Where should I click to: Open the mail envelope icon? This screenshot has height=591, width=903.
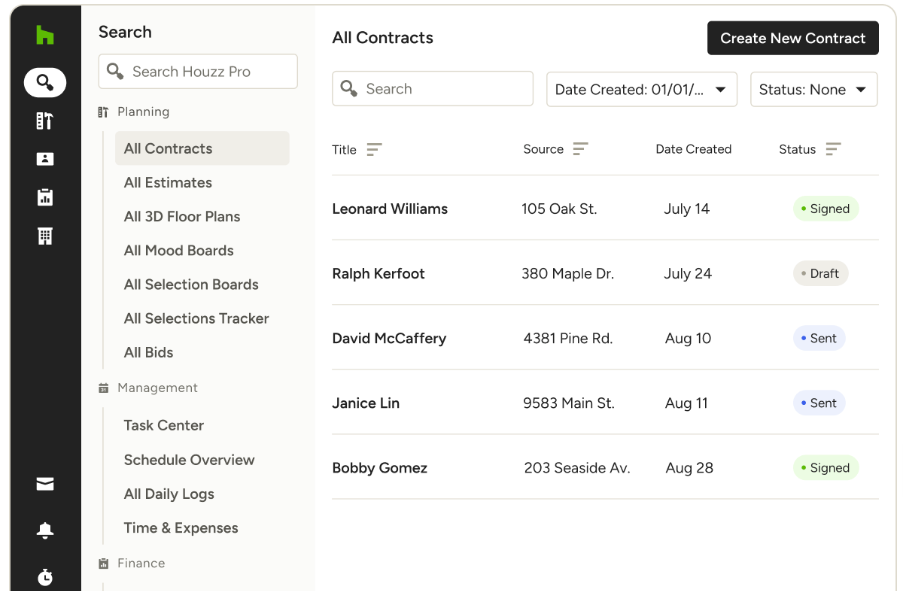point(45,484)
